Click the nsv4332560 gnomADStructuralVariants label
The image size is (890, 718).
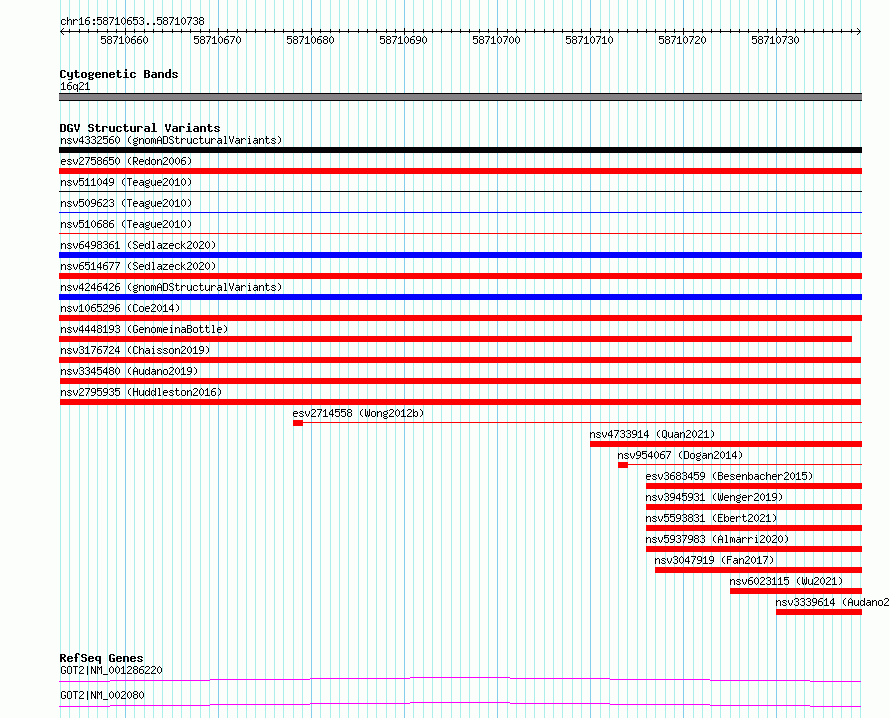171,140
